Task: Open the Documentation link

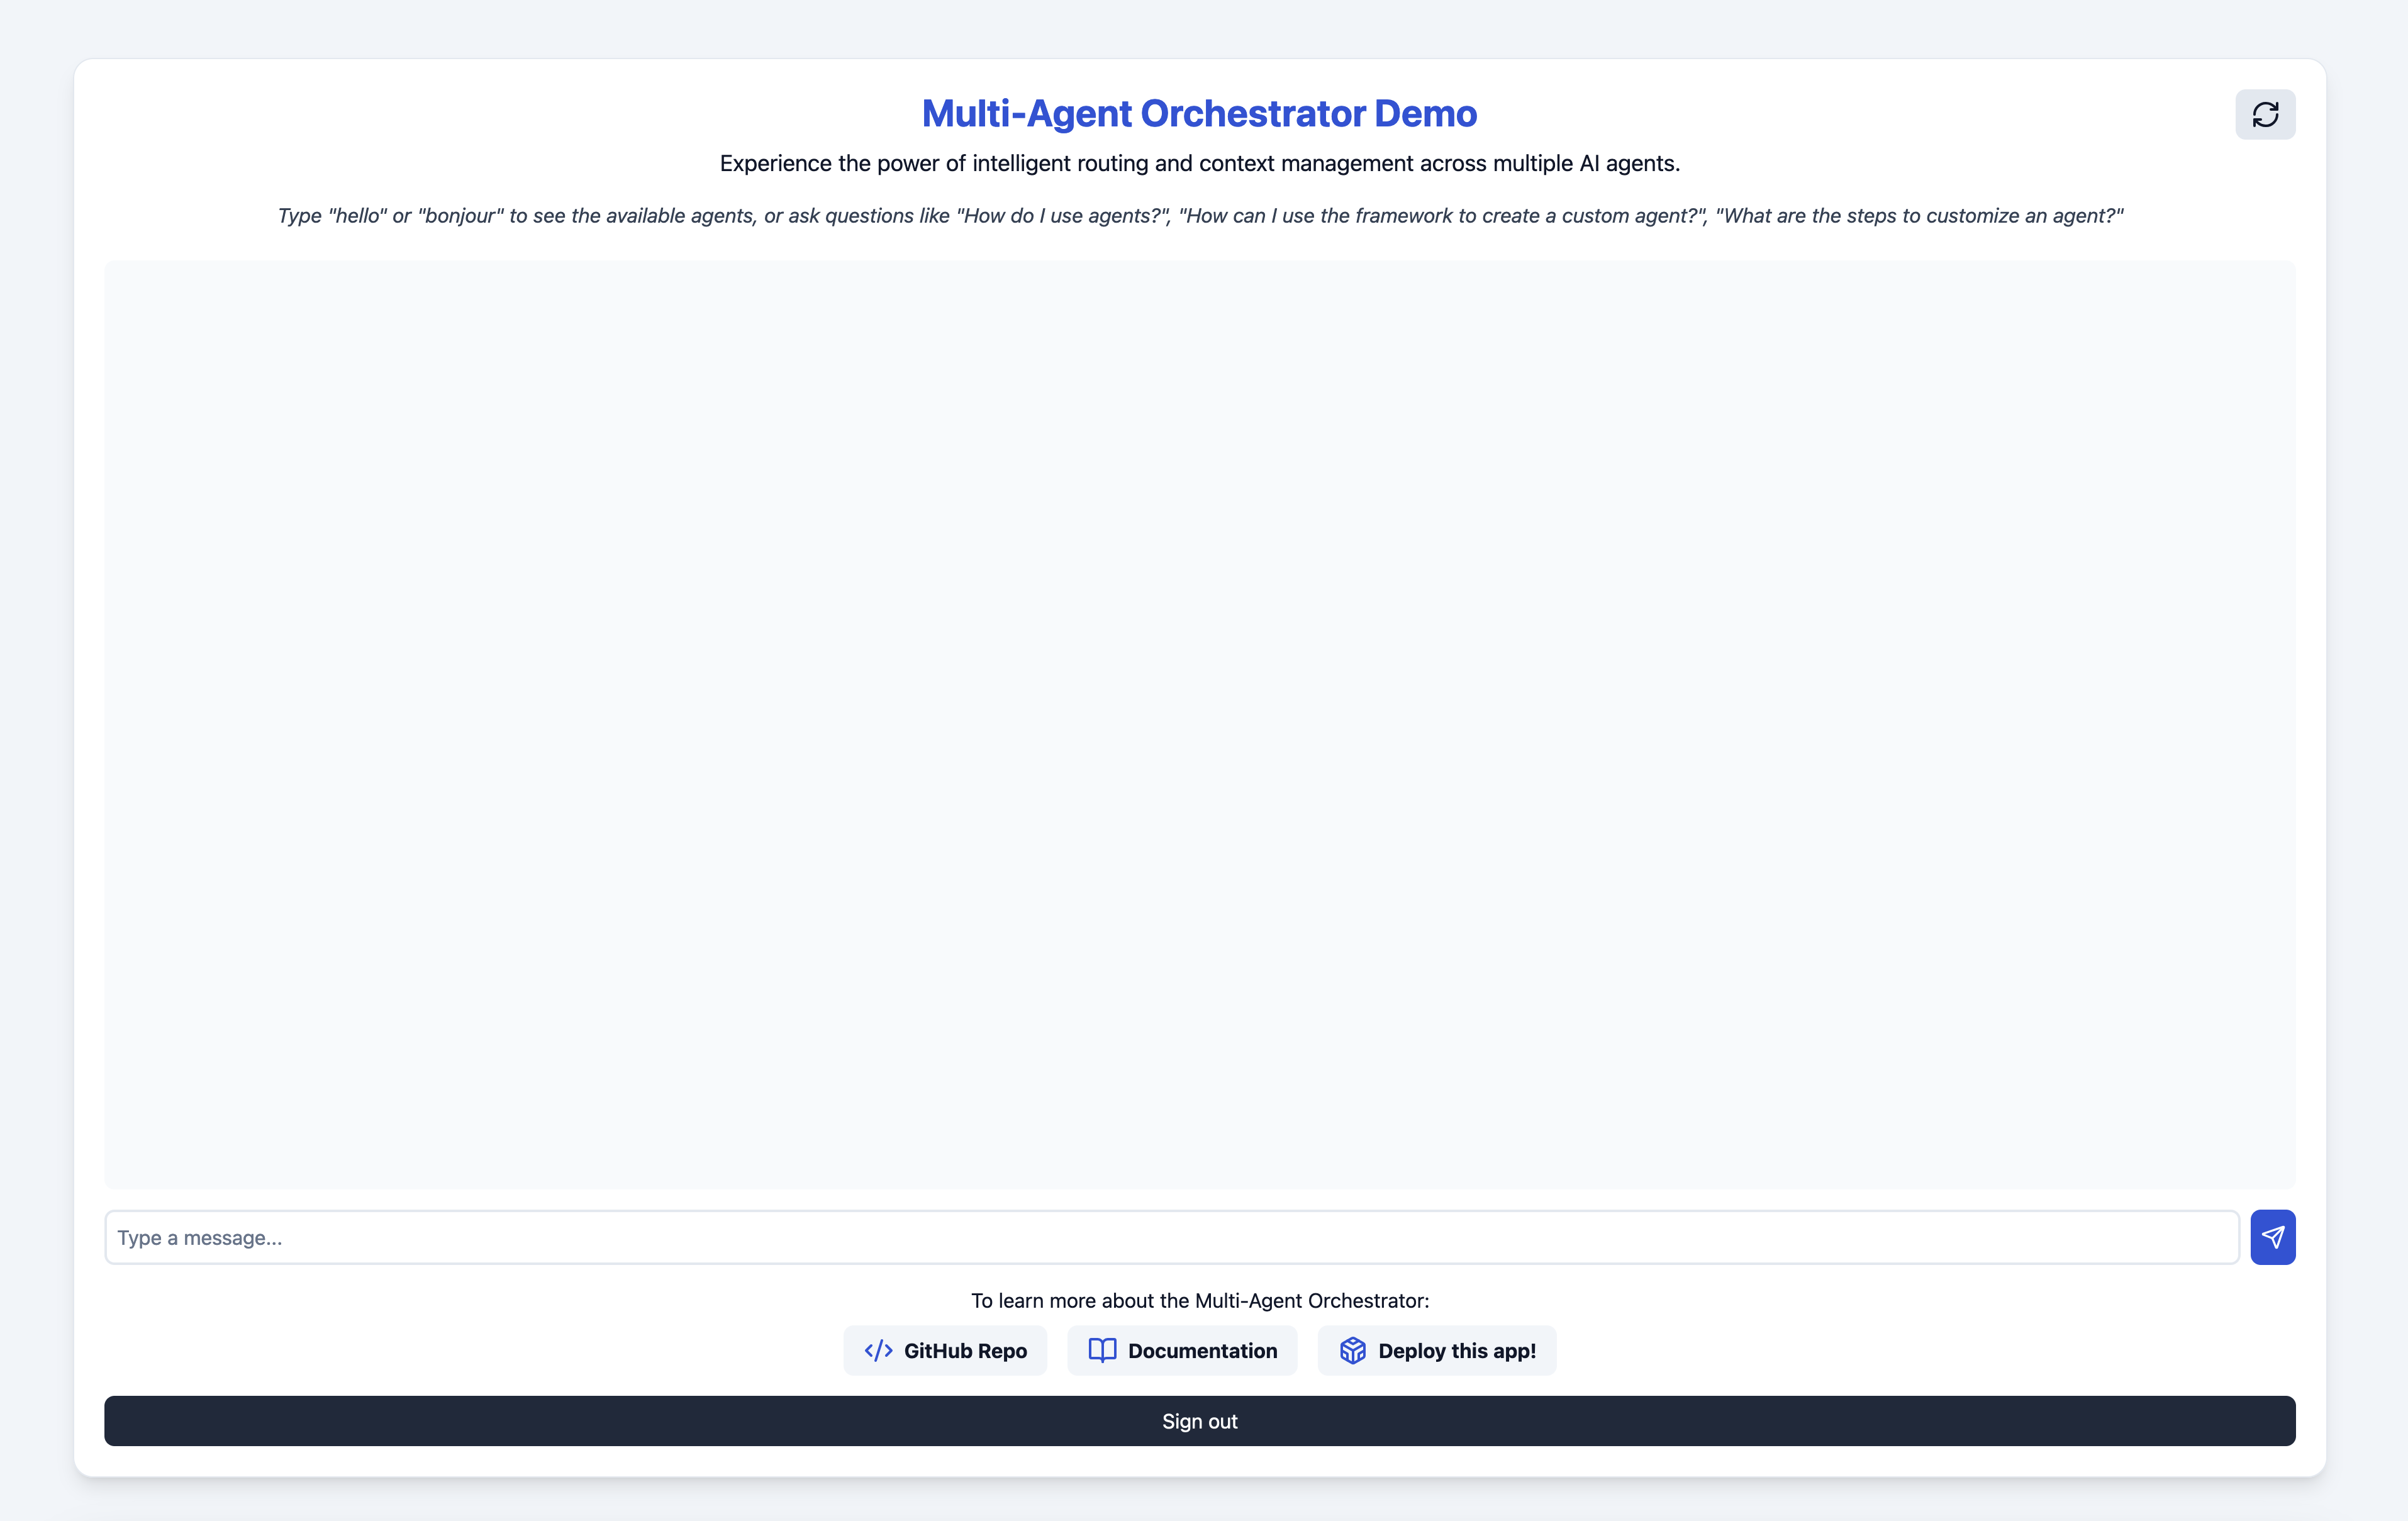Action: coord(1202,1351)
